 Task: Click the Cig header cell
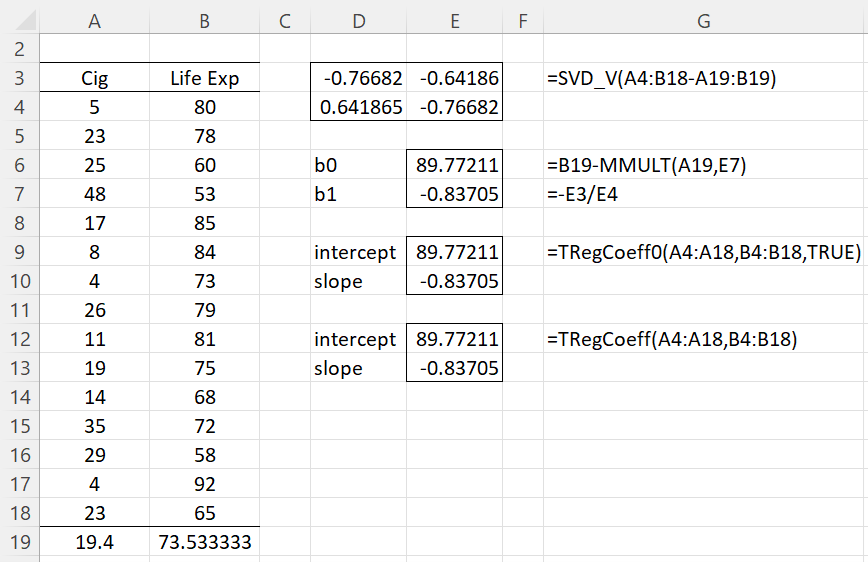click(94, 78)
